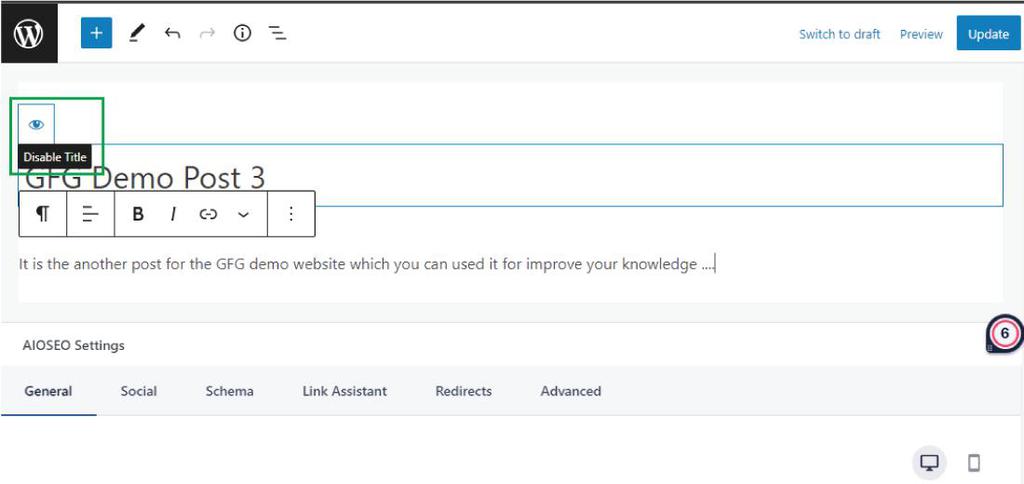Toggle italic text formatting
The image size is (1024, 484).
point(173,214)
